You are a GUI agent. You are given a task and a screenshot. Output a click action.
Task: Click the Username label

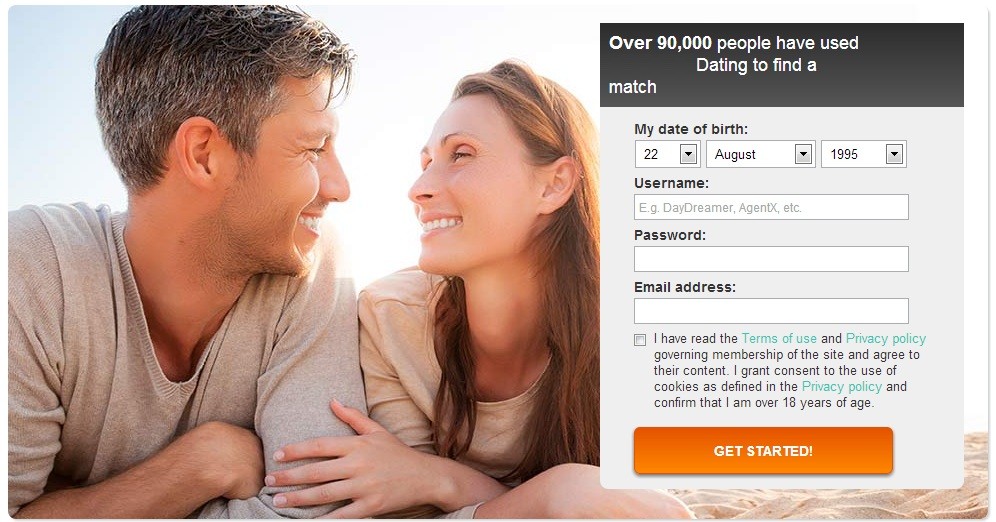coord(671,184)
